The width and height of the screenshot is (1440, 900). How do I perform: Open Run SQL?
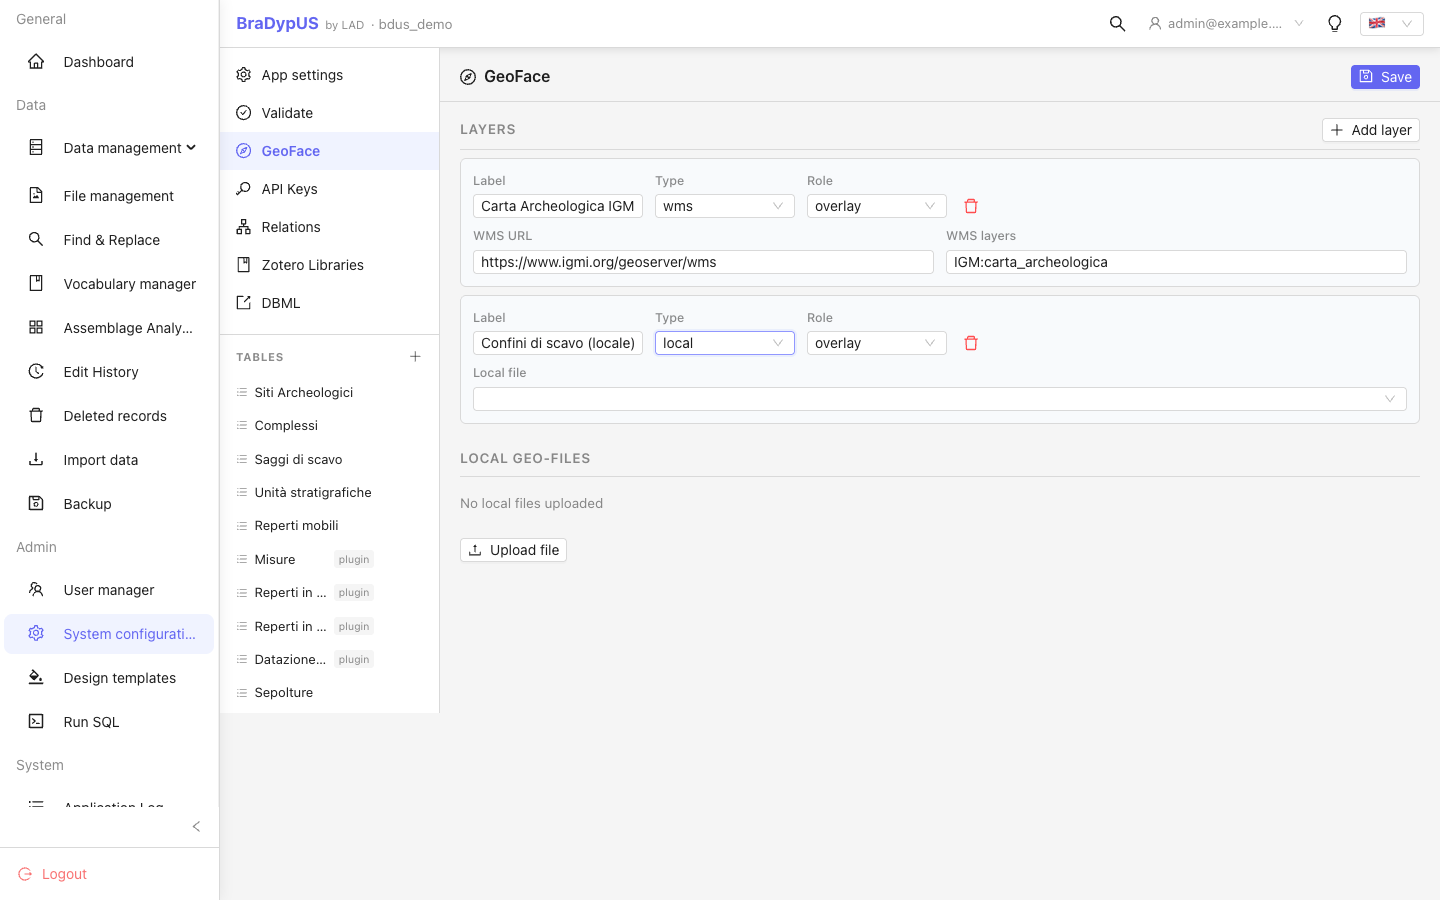(x=109, y=722)
